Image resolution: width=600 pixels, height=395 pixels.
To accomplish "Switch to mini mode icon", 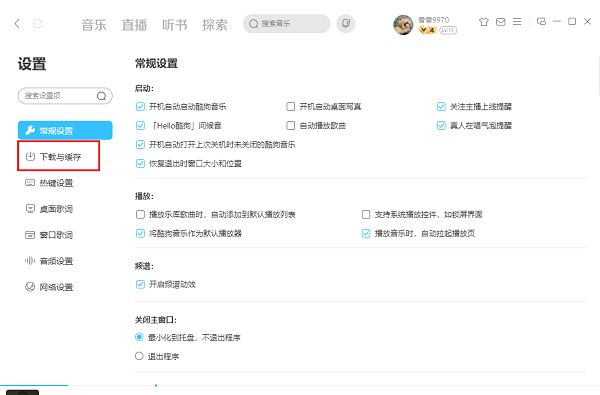I will pyautogui.click(x=541, y=21).
